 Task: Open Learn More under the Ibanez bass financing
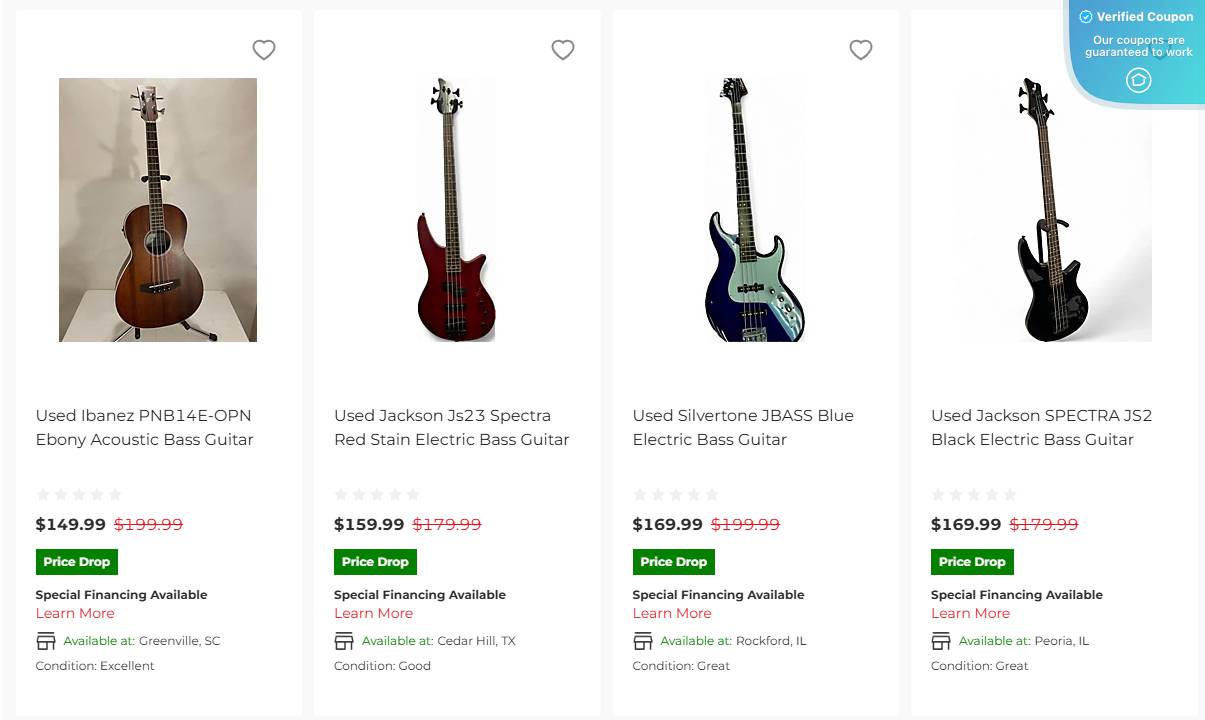[74, 613]
